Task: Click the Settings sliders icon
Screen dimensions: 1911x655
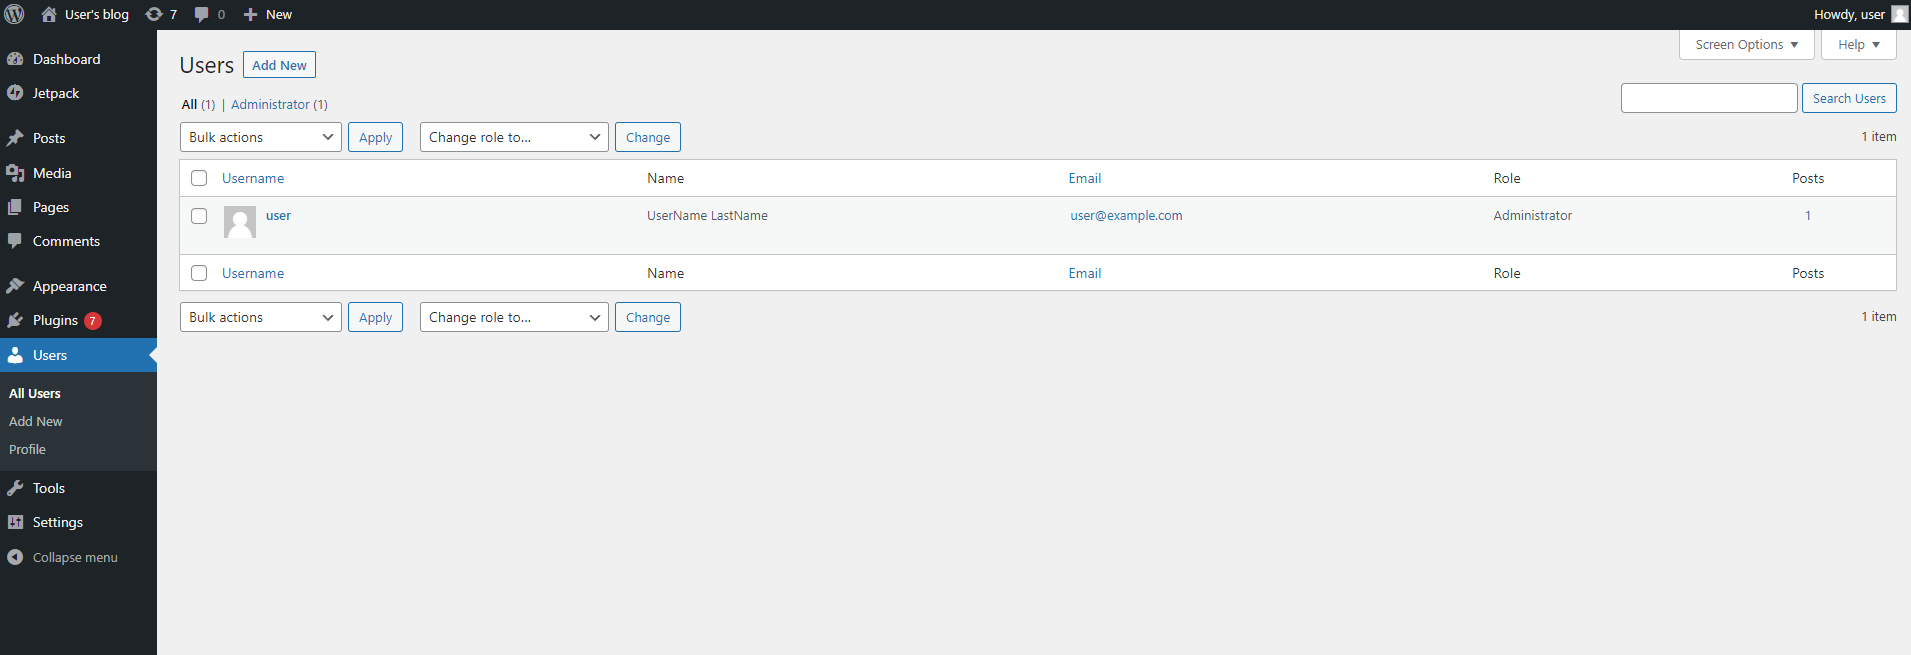Action: tap(15, 522)
